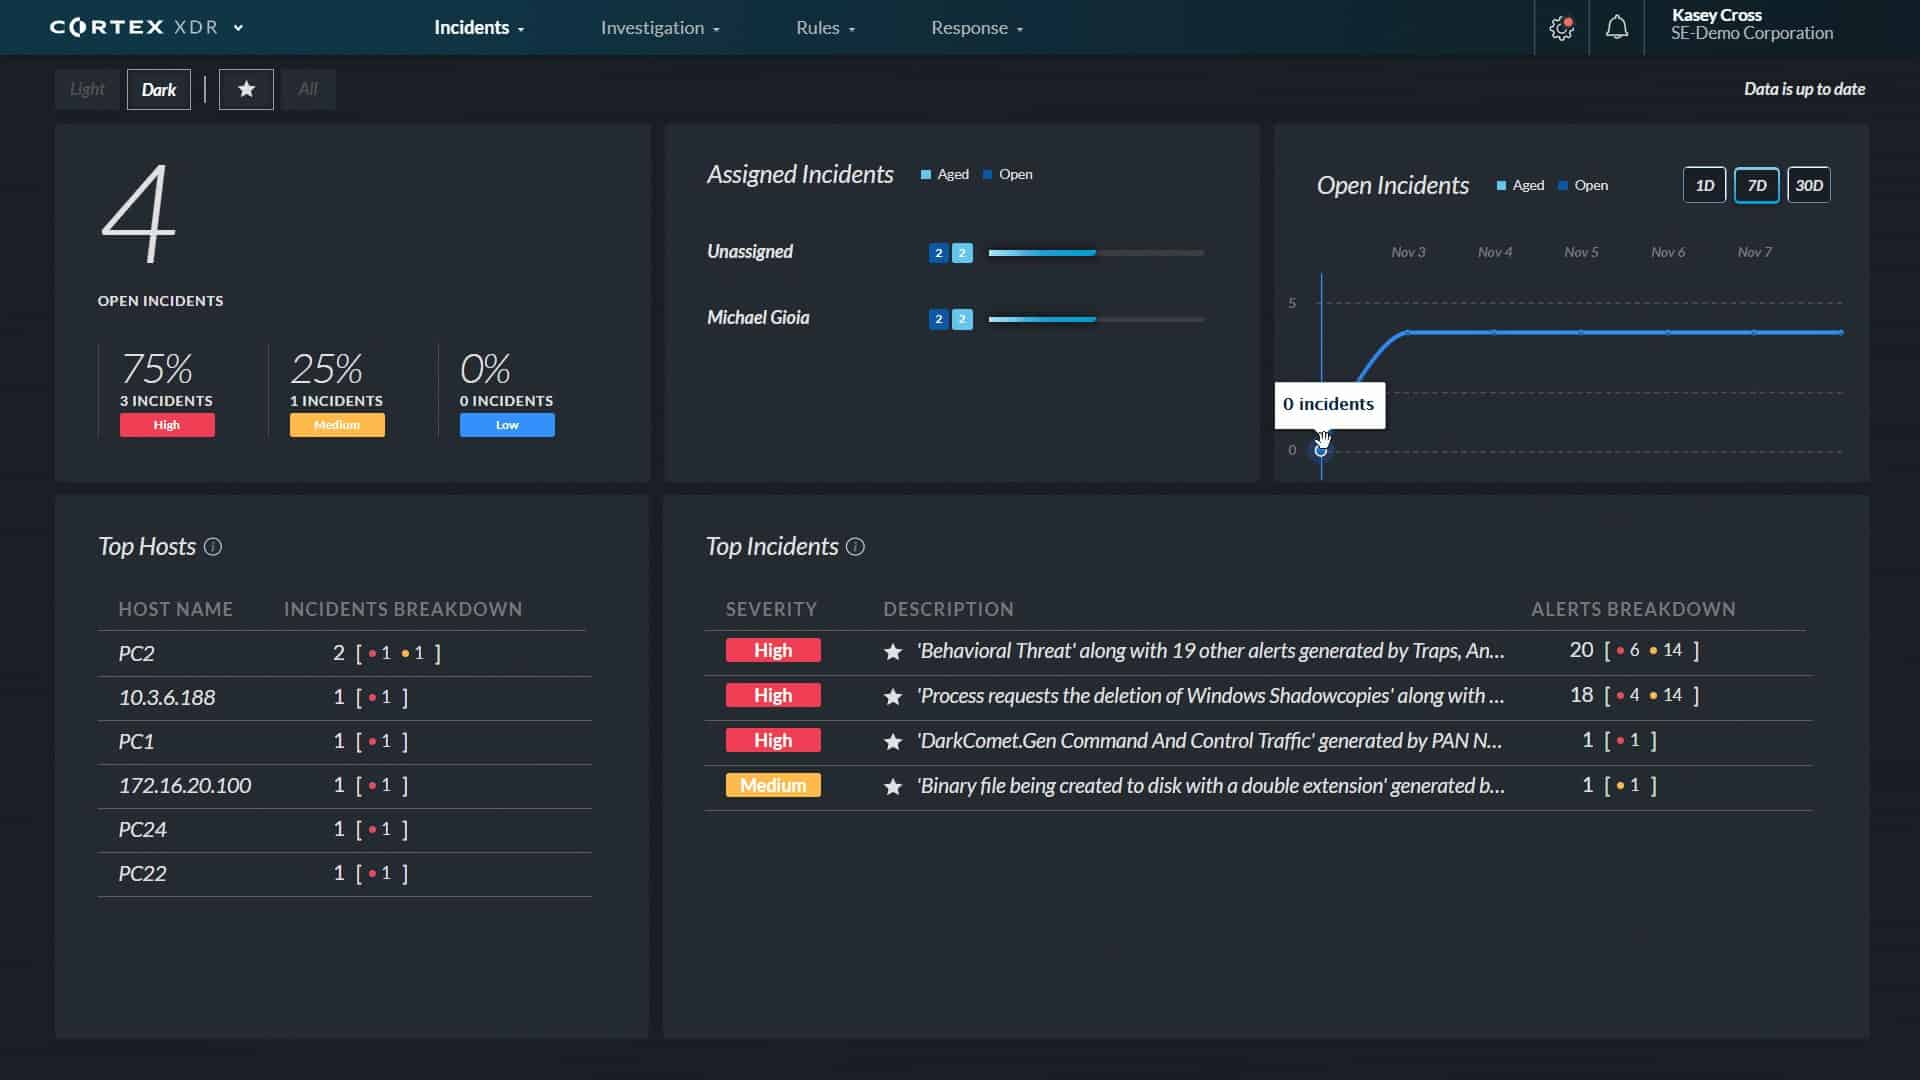Set Open Incidents range to 30D
This screenshot has width=1920, height=1080.
point(1808,185)
